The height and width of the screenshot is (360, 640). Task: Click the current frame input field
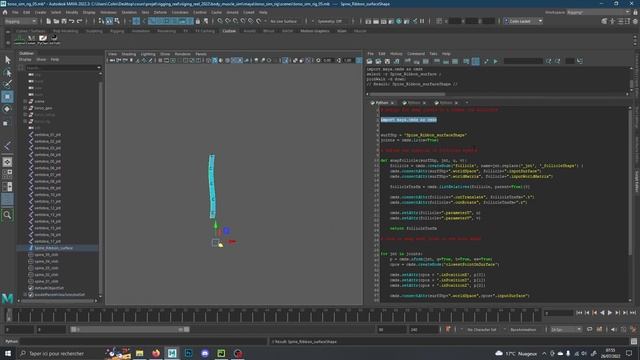coord(558,313)
